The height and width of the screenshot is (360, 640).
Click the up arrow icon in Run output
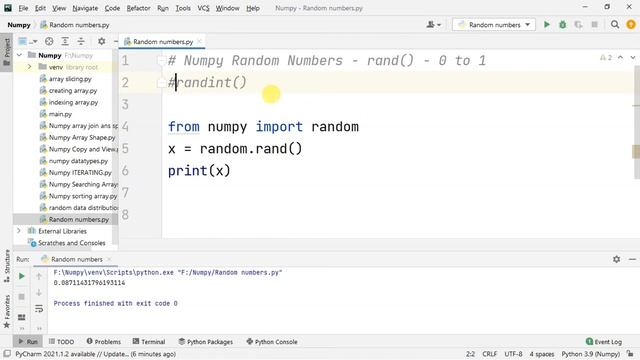[39, 276]
